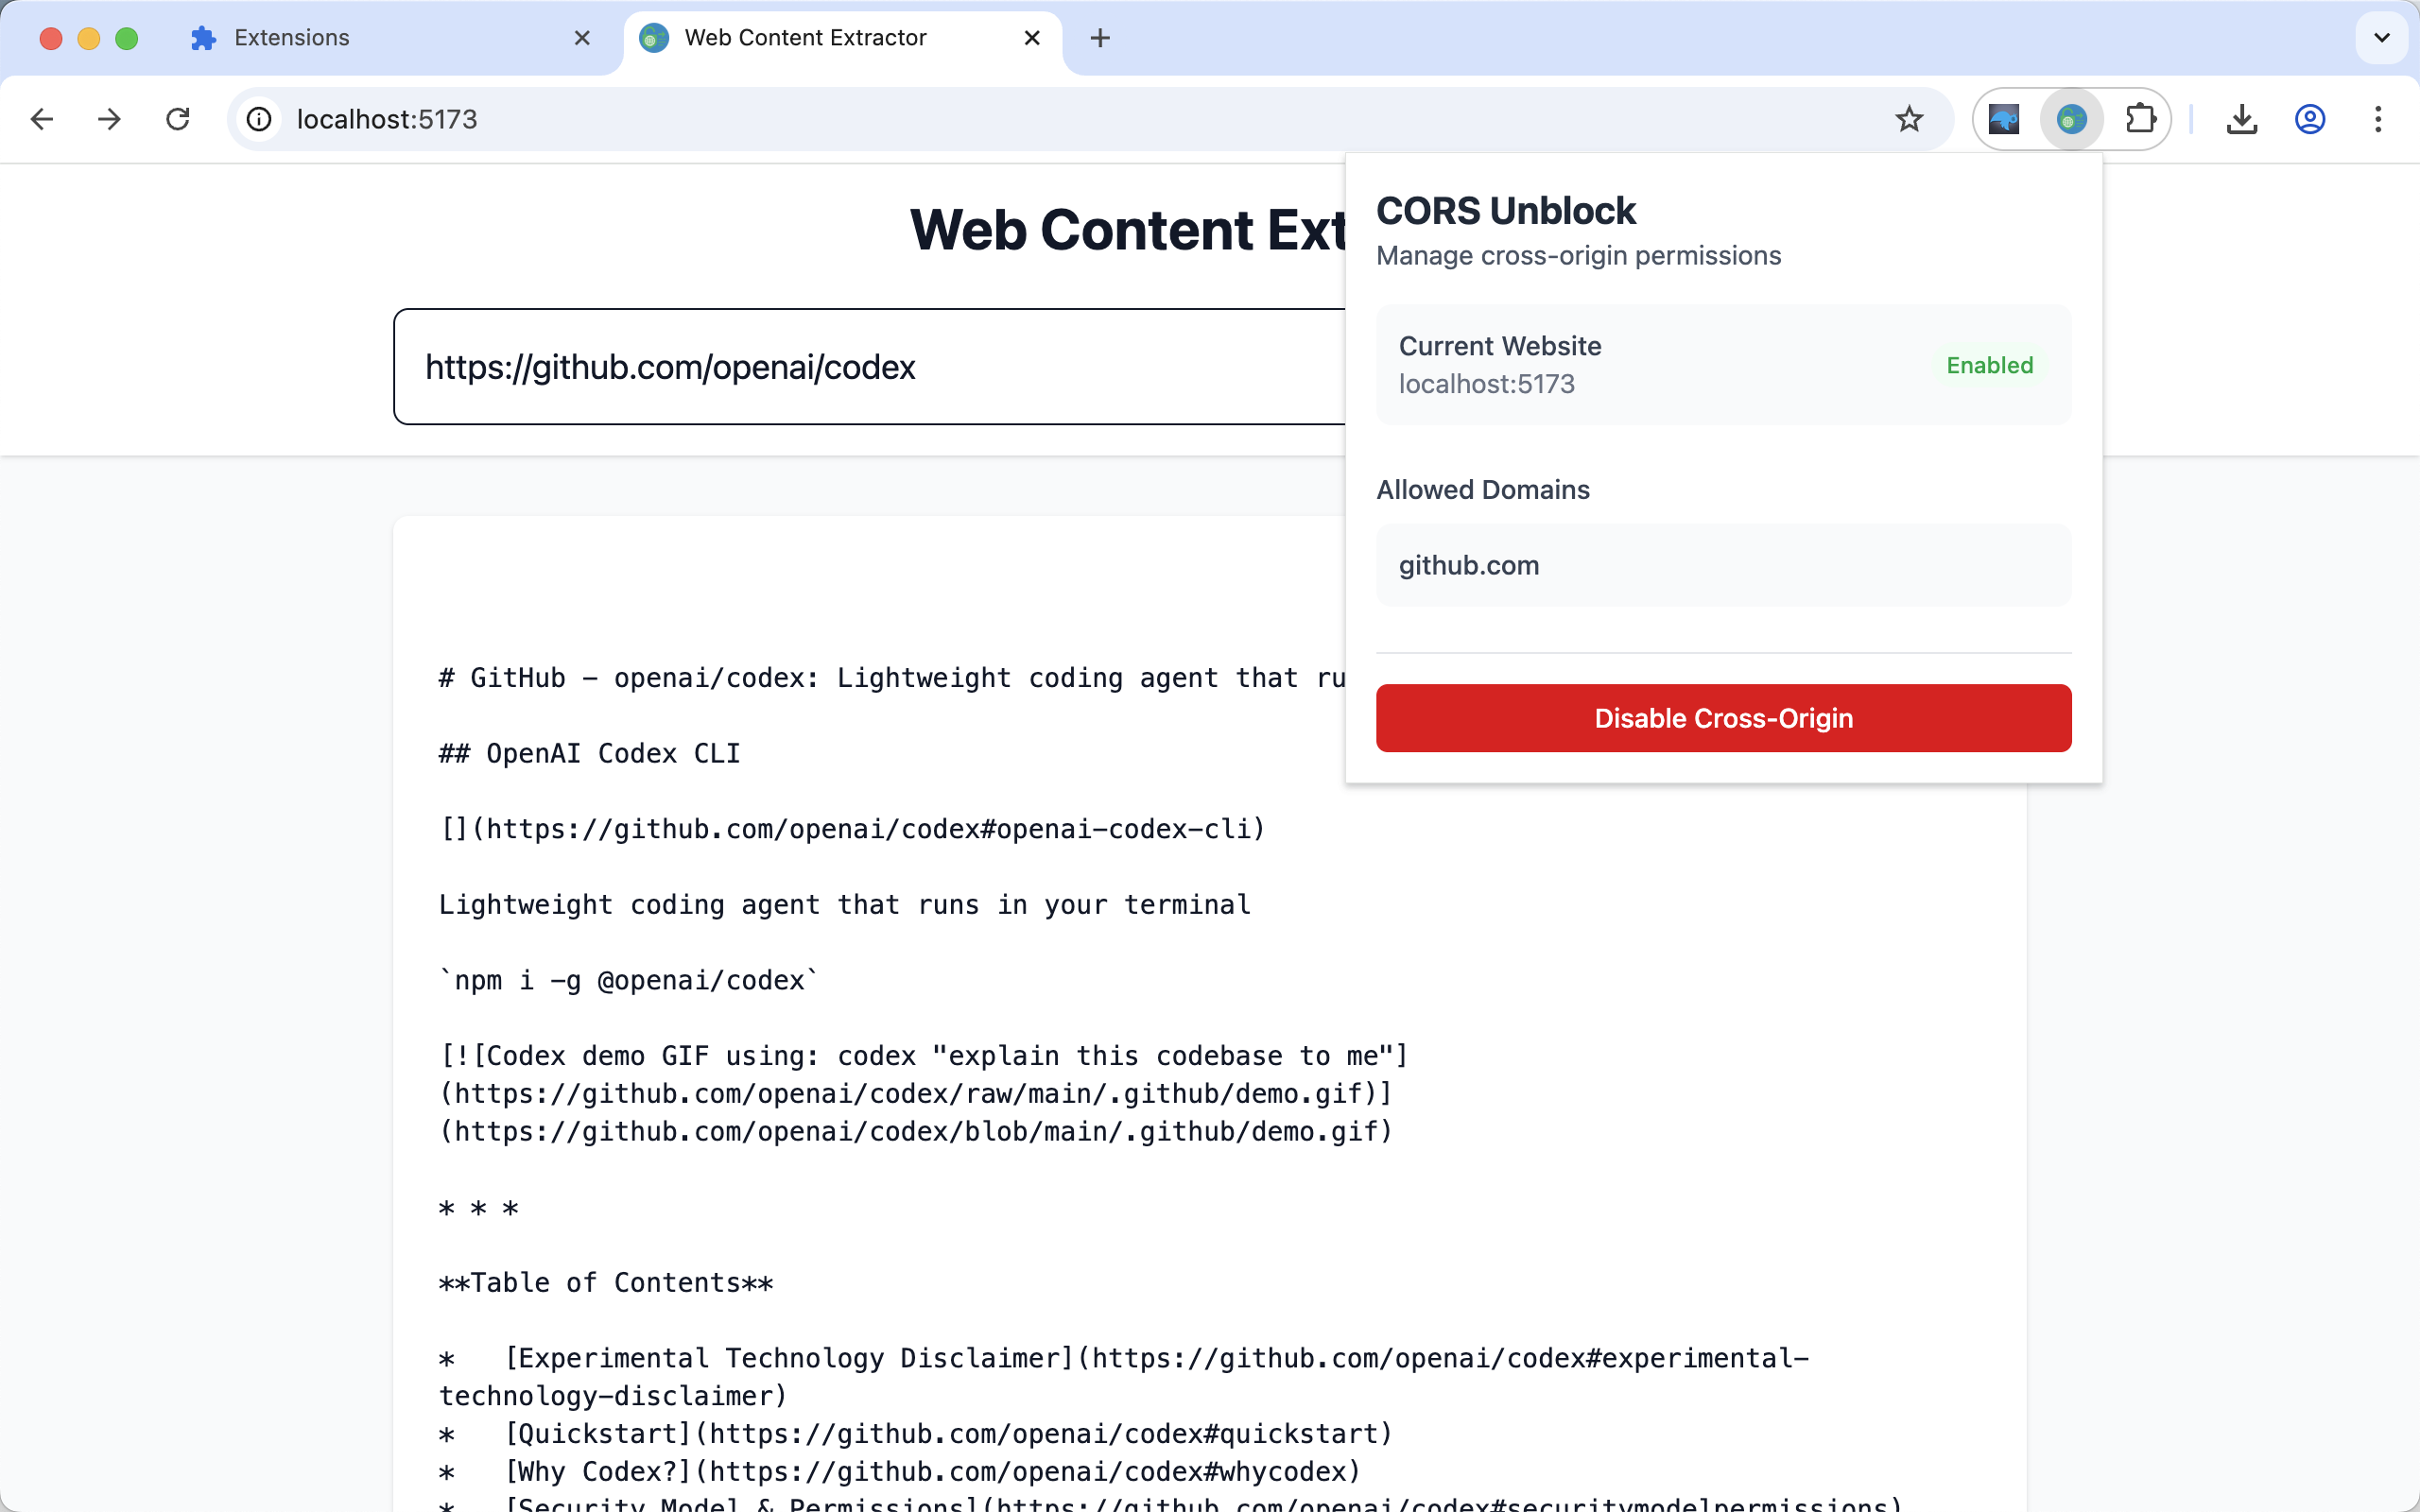This screenshot has width=2420, height=1512.
Task: Close the Extensions tab
Action: click(x=582, y=38)
